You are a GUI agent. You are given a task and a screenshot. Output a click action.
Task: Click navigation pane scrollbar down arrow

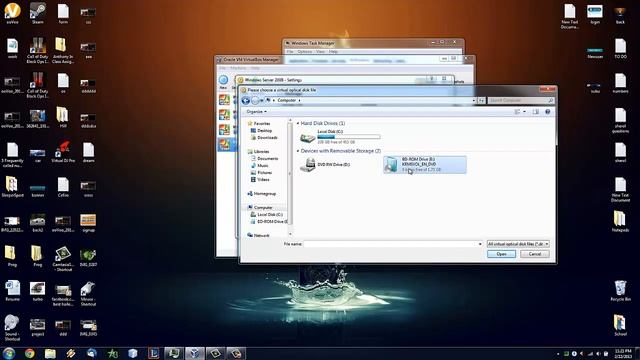coord(290,234)
